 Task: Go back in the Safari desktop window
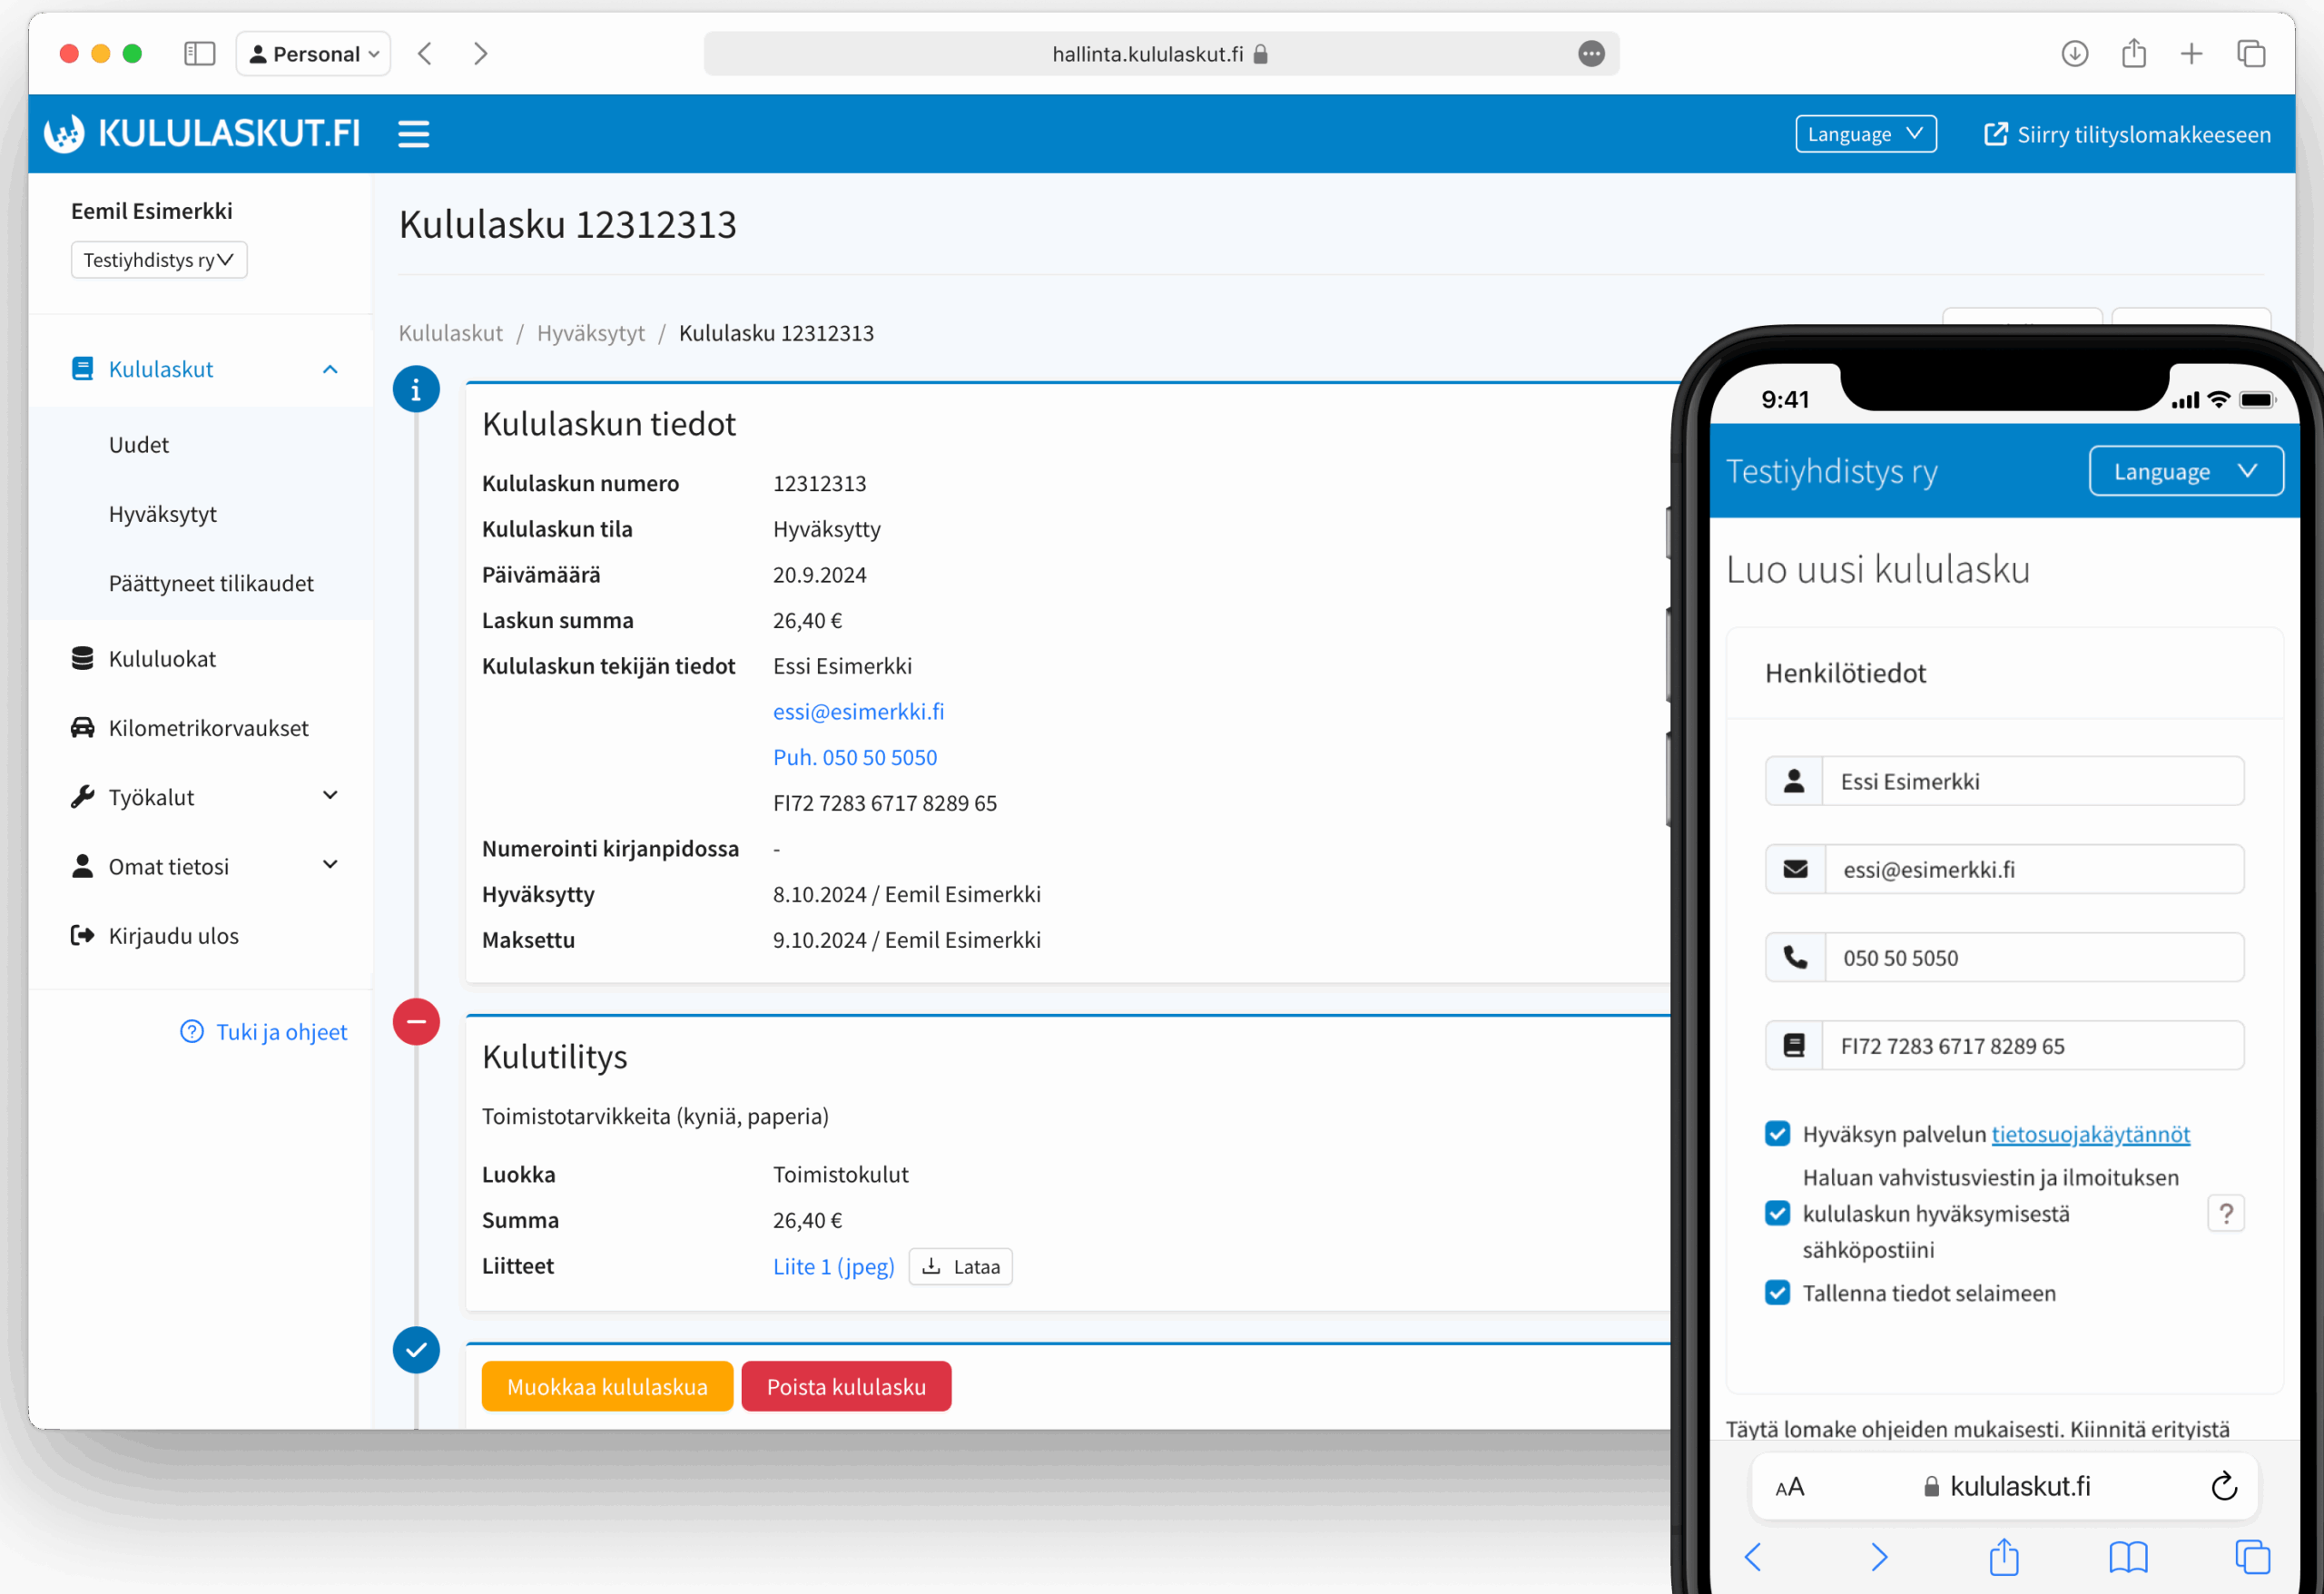click(x=425, y=54)
